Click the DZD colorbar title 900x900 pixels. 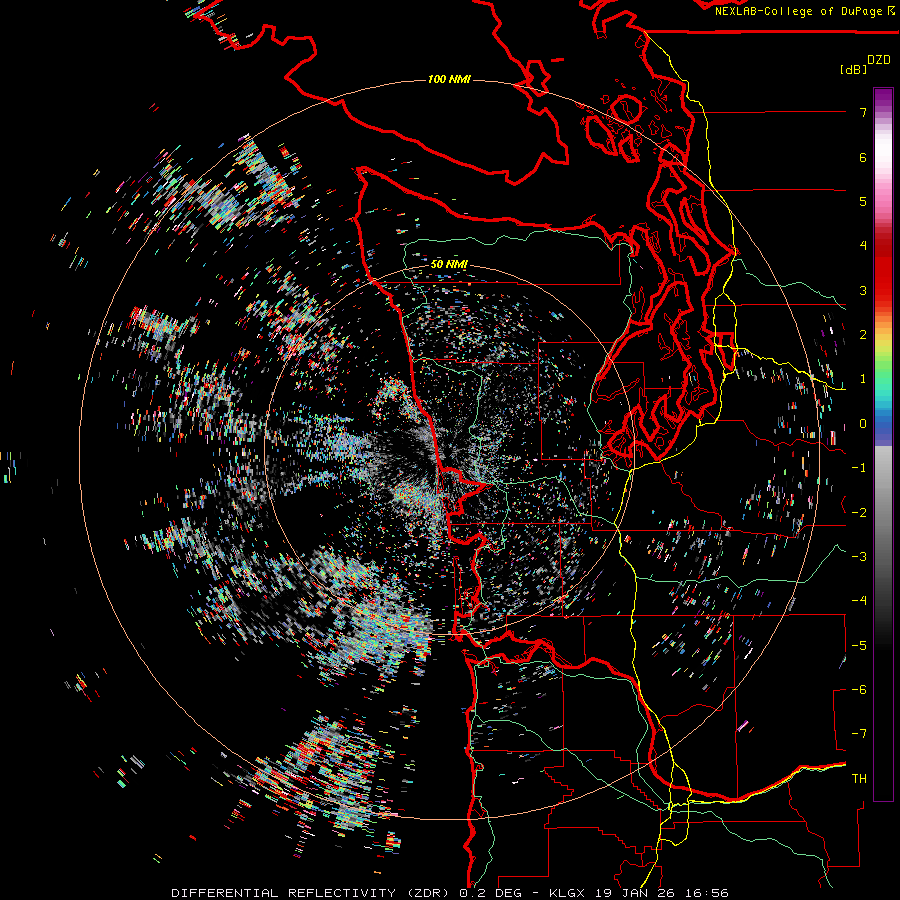[879, 60]
